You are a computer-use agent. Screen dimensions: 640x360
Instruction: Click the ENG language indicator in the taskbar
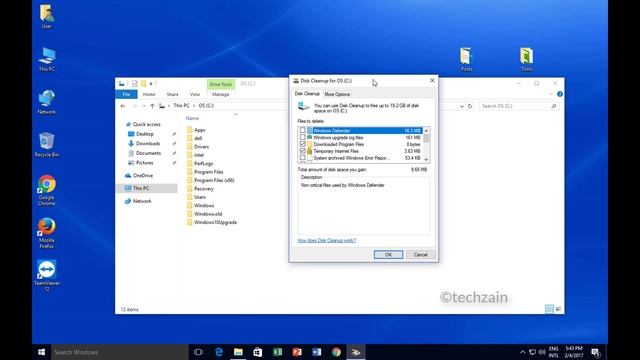[x=553, y=352]
